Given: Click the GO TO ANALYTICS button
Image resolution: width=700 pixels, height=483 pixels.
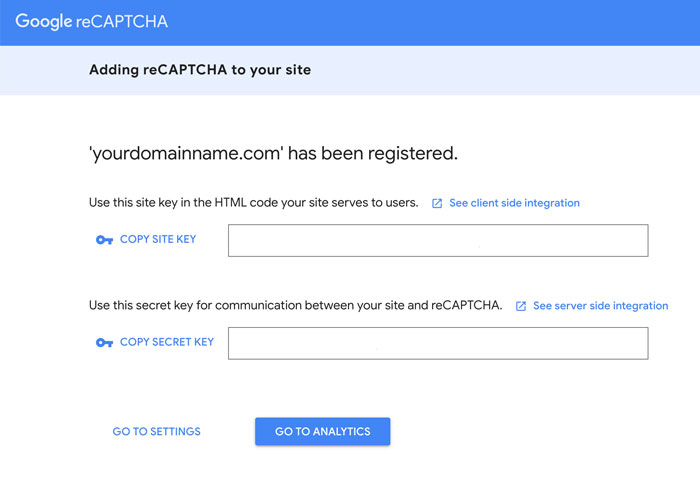Looking at the screenshot, I should coord(323,432).
